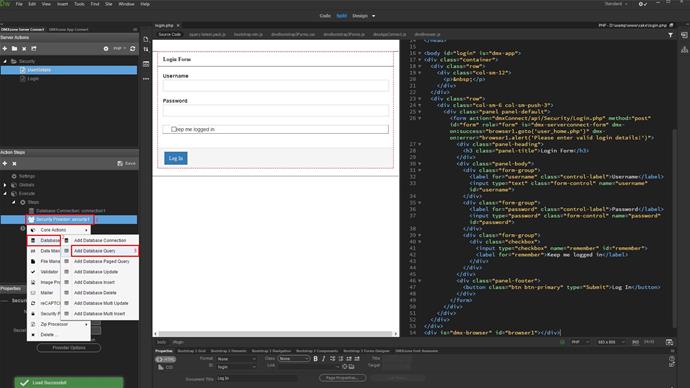
Task: Open Zip Processor submenu
Action: pos(59,324)
